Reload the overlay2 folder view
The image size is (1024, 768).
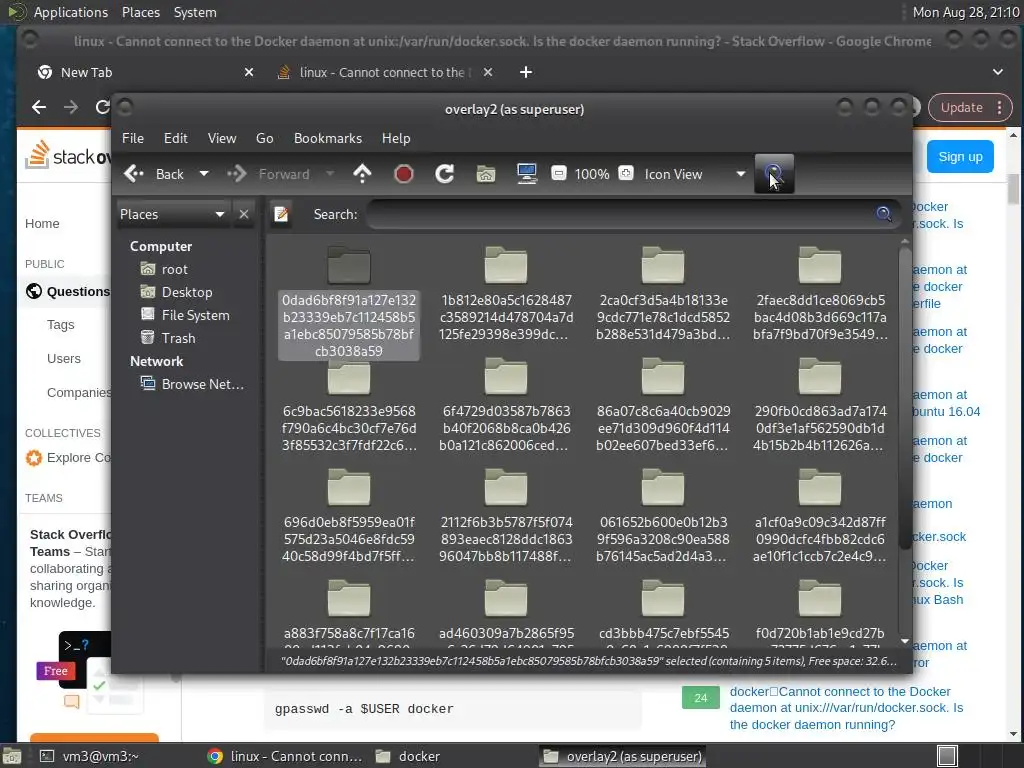click(x=445, y=174)
